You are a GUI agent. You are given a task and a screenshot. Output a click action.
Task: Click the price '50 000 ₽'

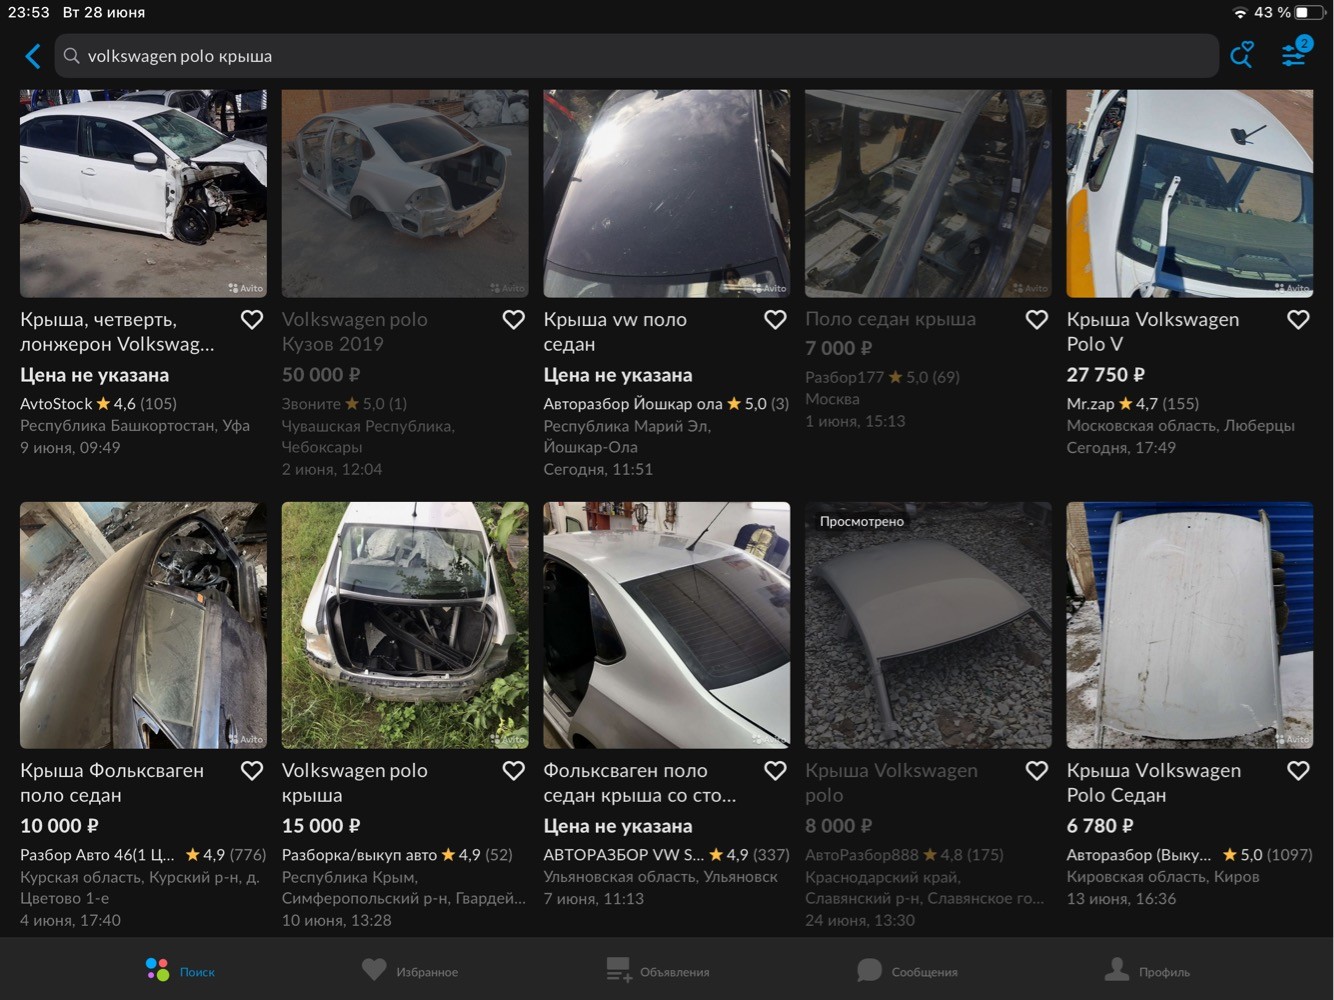click(x=321, y=375)
